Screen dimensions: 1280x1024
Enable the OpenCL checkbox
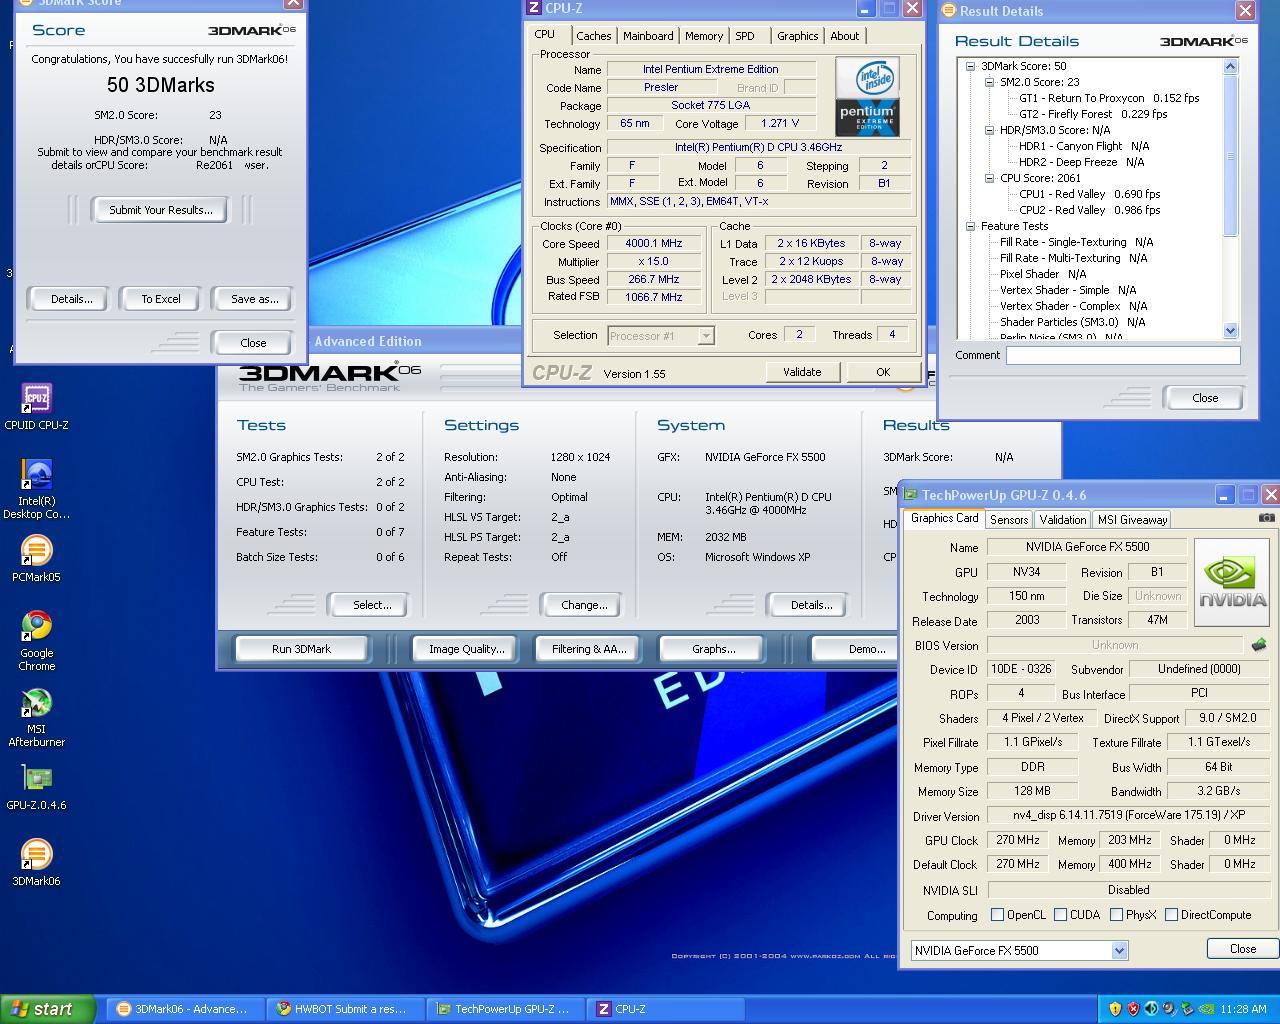[997, 915]
